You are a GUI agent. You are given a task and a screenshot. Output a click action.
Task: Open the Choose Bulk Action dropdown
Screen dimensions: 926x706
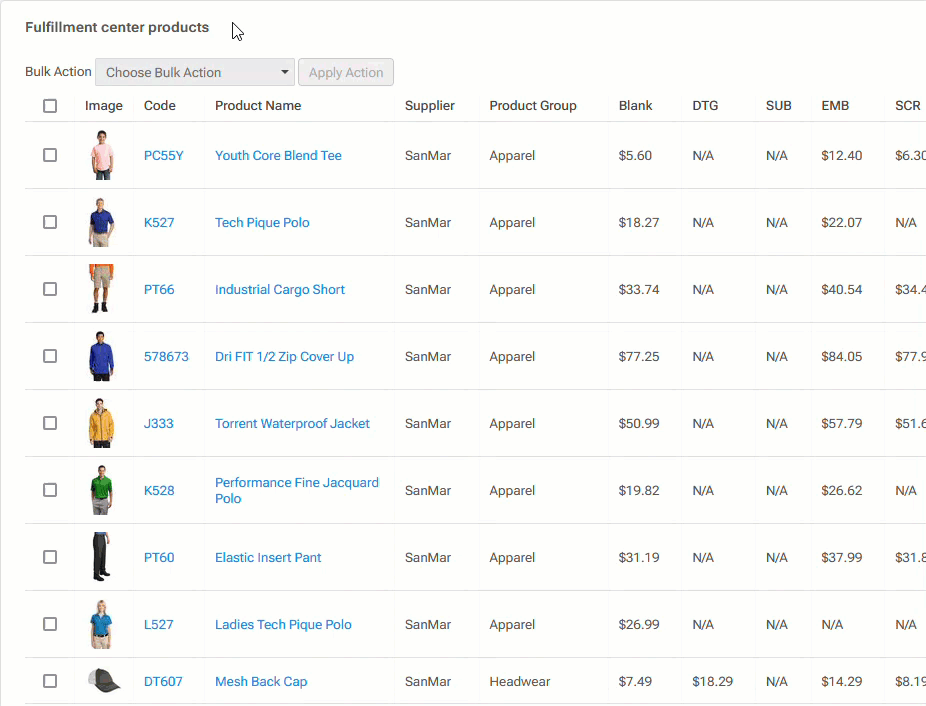195,72
